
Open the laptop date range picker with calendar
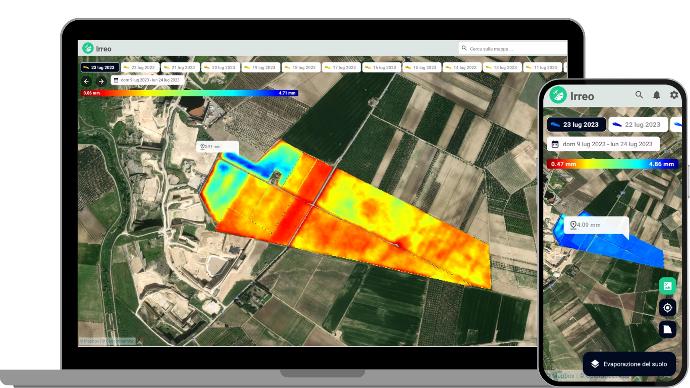(x=146, y=81)
